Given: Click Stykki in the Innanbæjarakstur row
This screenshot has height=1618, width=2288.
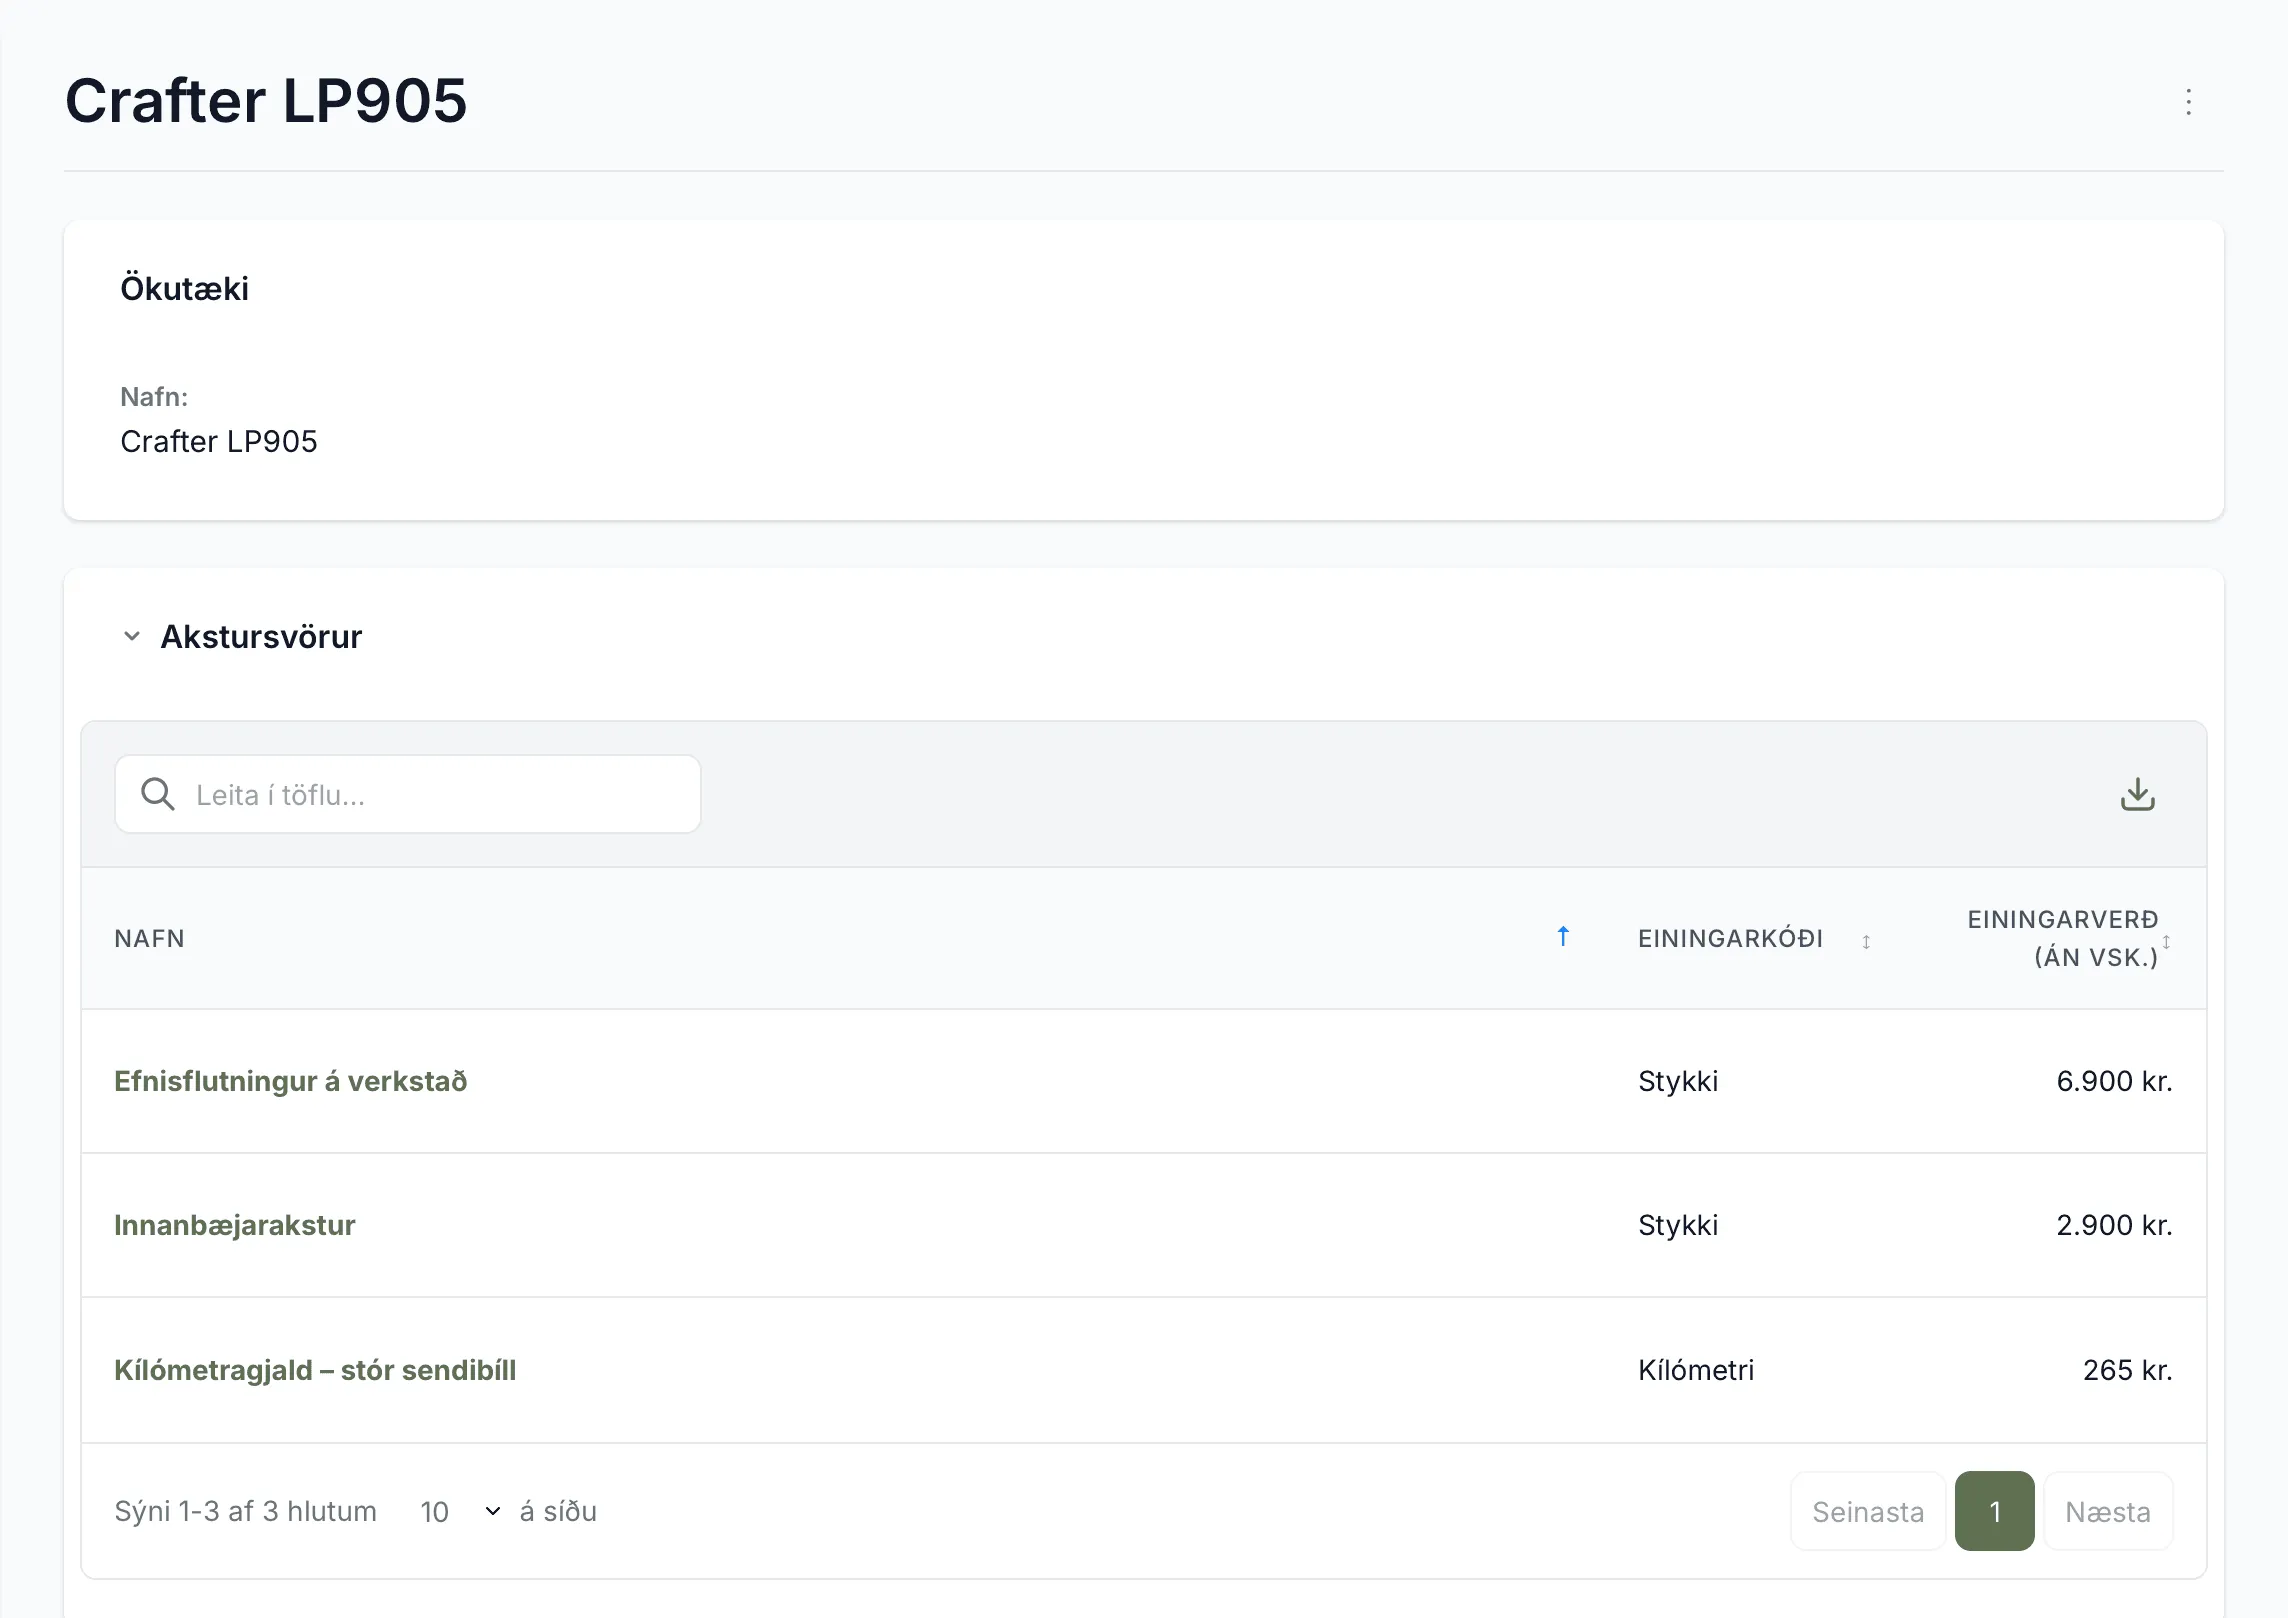Looking at the screenshot, I should 1678,1225.
